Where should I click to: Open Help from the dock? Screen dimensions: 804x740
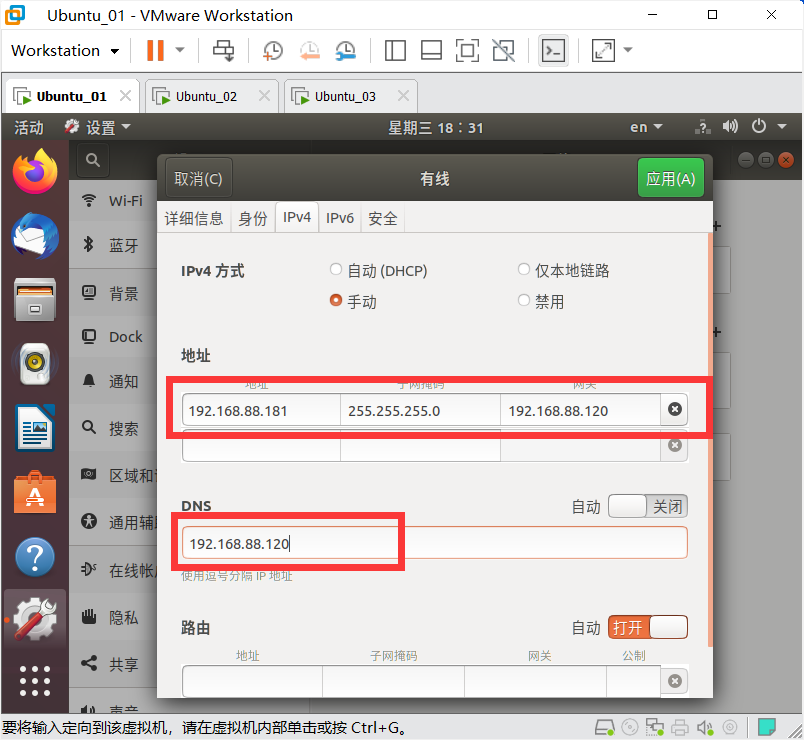35,557
